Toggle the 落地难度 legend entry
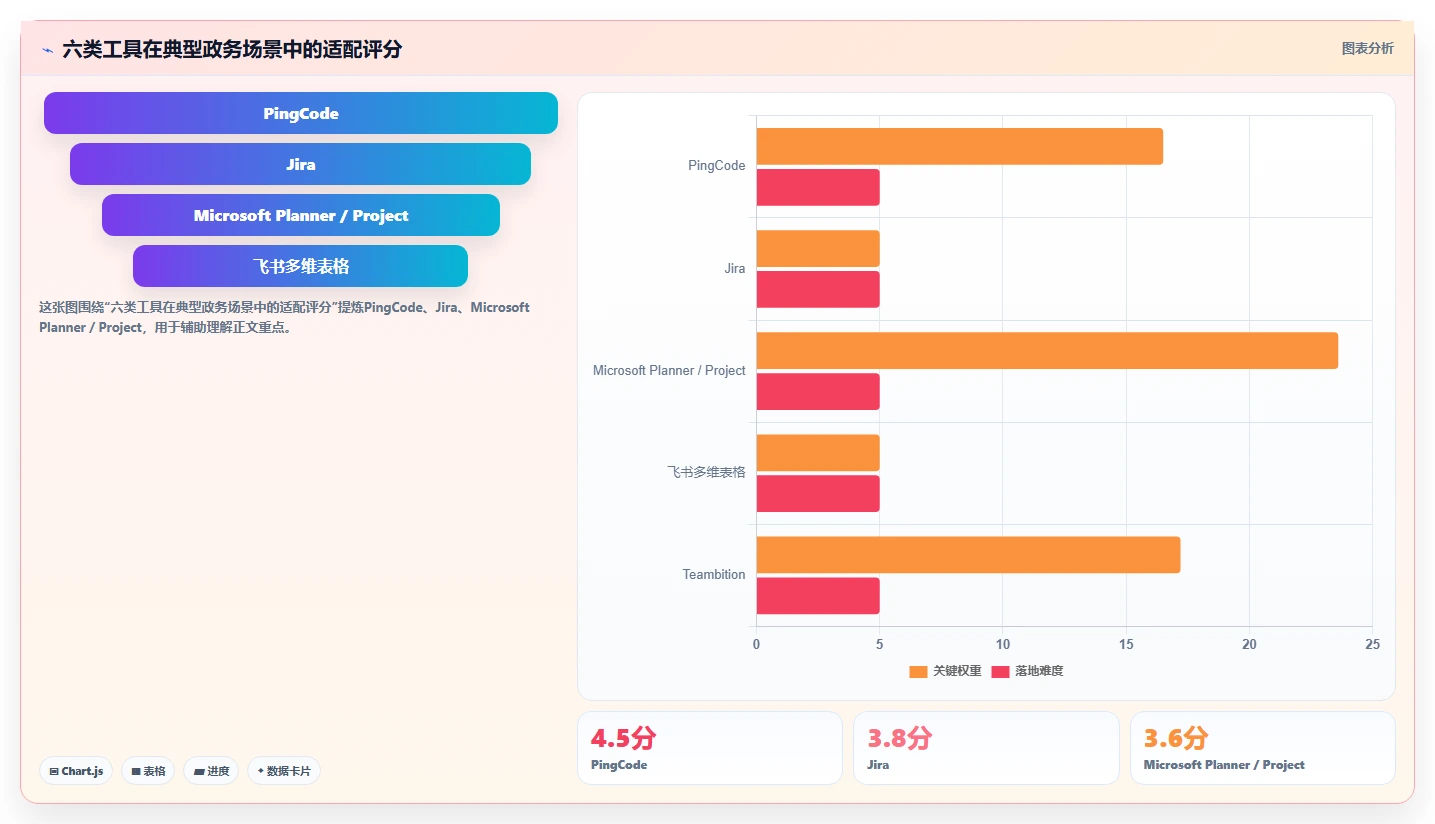 (x=1027, y=671)
